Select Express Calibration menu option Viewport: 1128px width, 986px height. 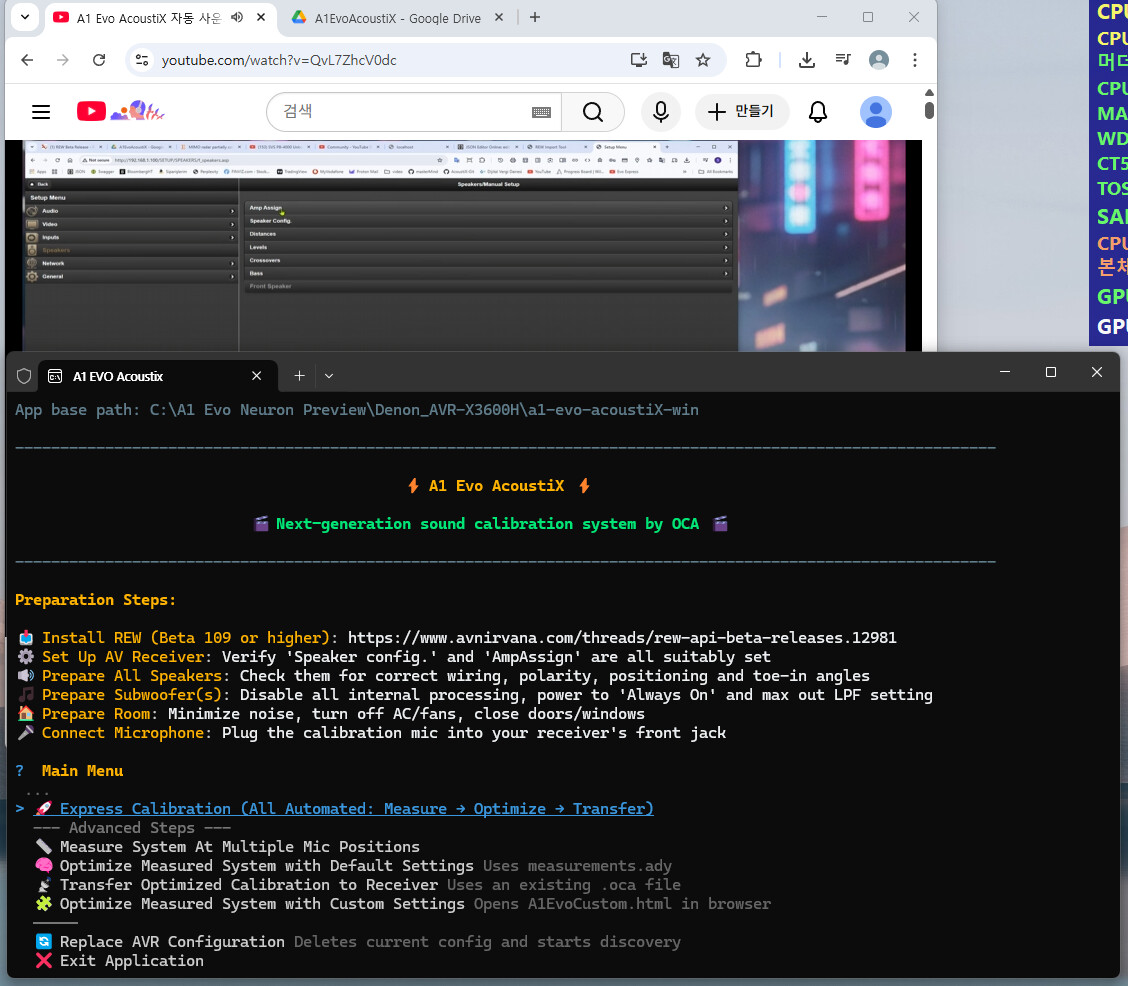click(x=356, y=808)
